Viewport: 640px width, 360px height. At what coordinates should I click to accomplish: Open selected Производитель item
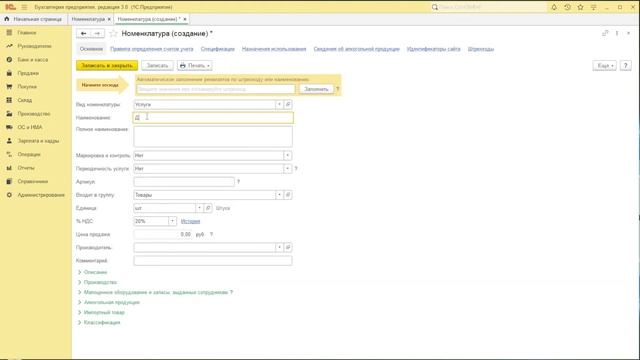coord(288,247)
